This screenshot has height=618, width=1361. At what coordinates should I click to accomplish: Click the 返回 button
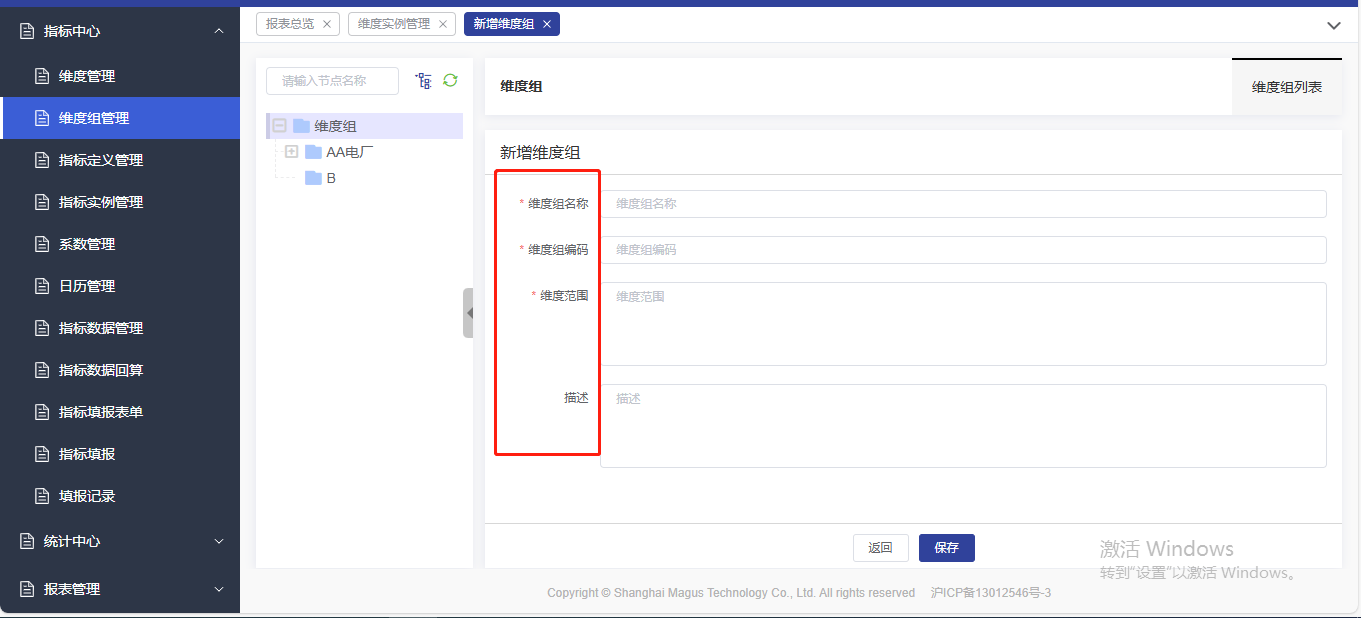[x=880, y=548]
